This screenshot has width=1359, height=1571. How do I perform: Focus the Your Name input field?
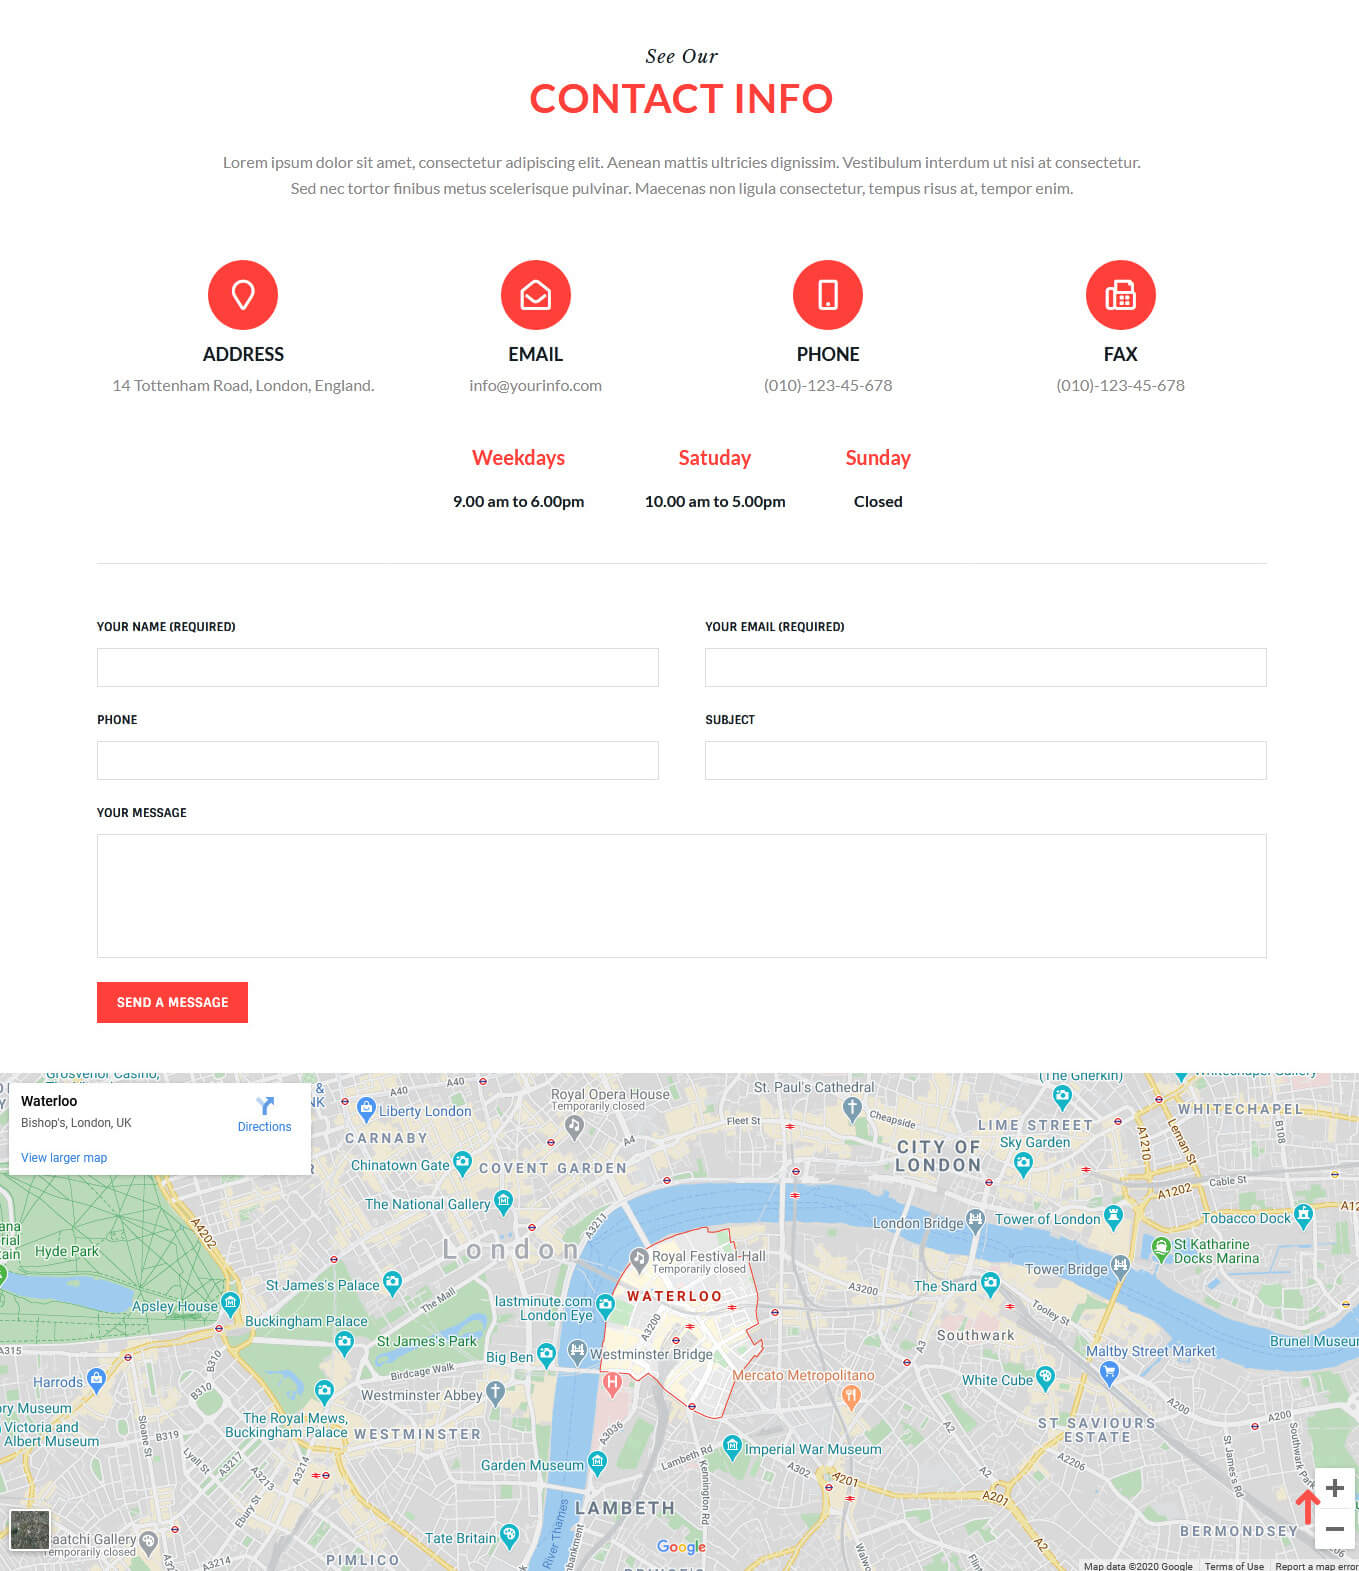[x=377, y=667]
